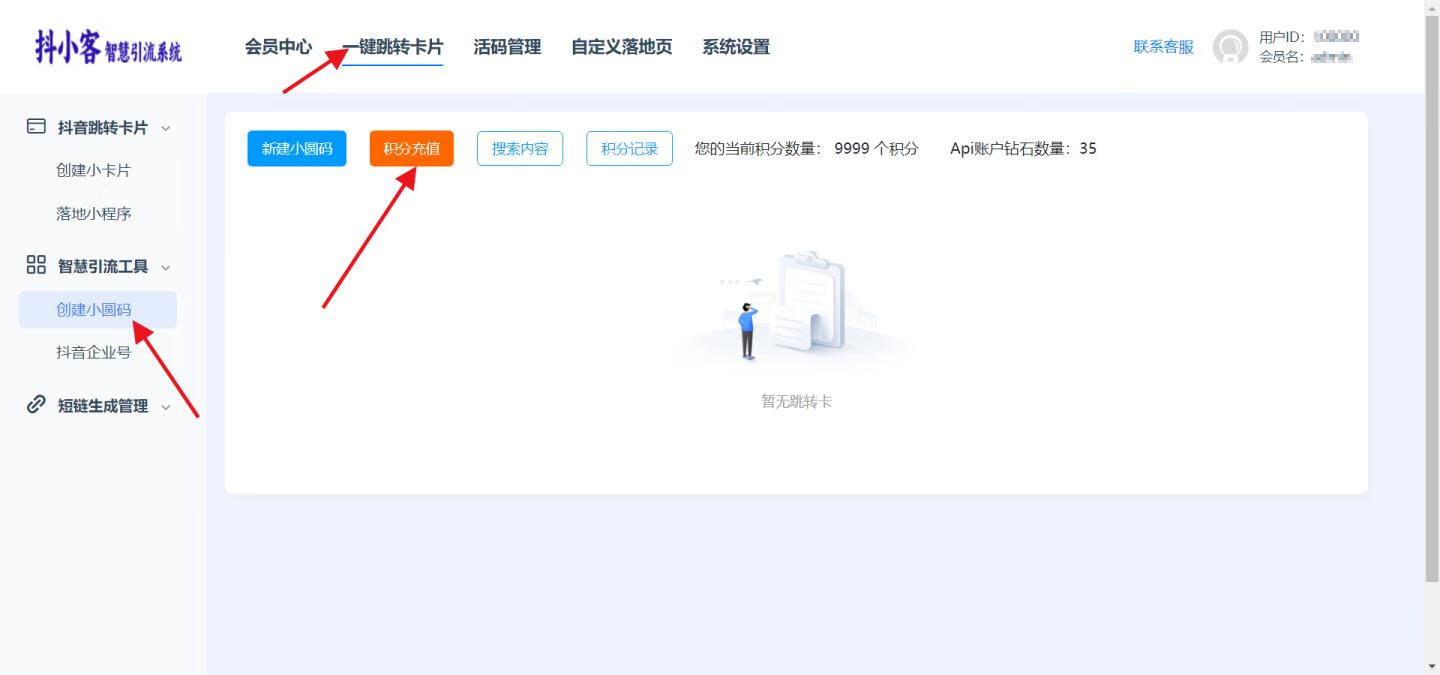Click the 智慧引流工具 grid icon

(36, 266)
